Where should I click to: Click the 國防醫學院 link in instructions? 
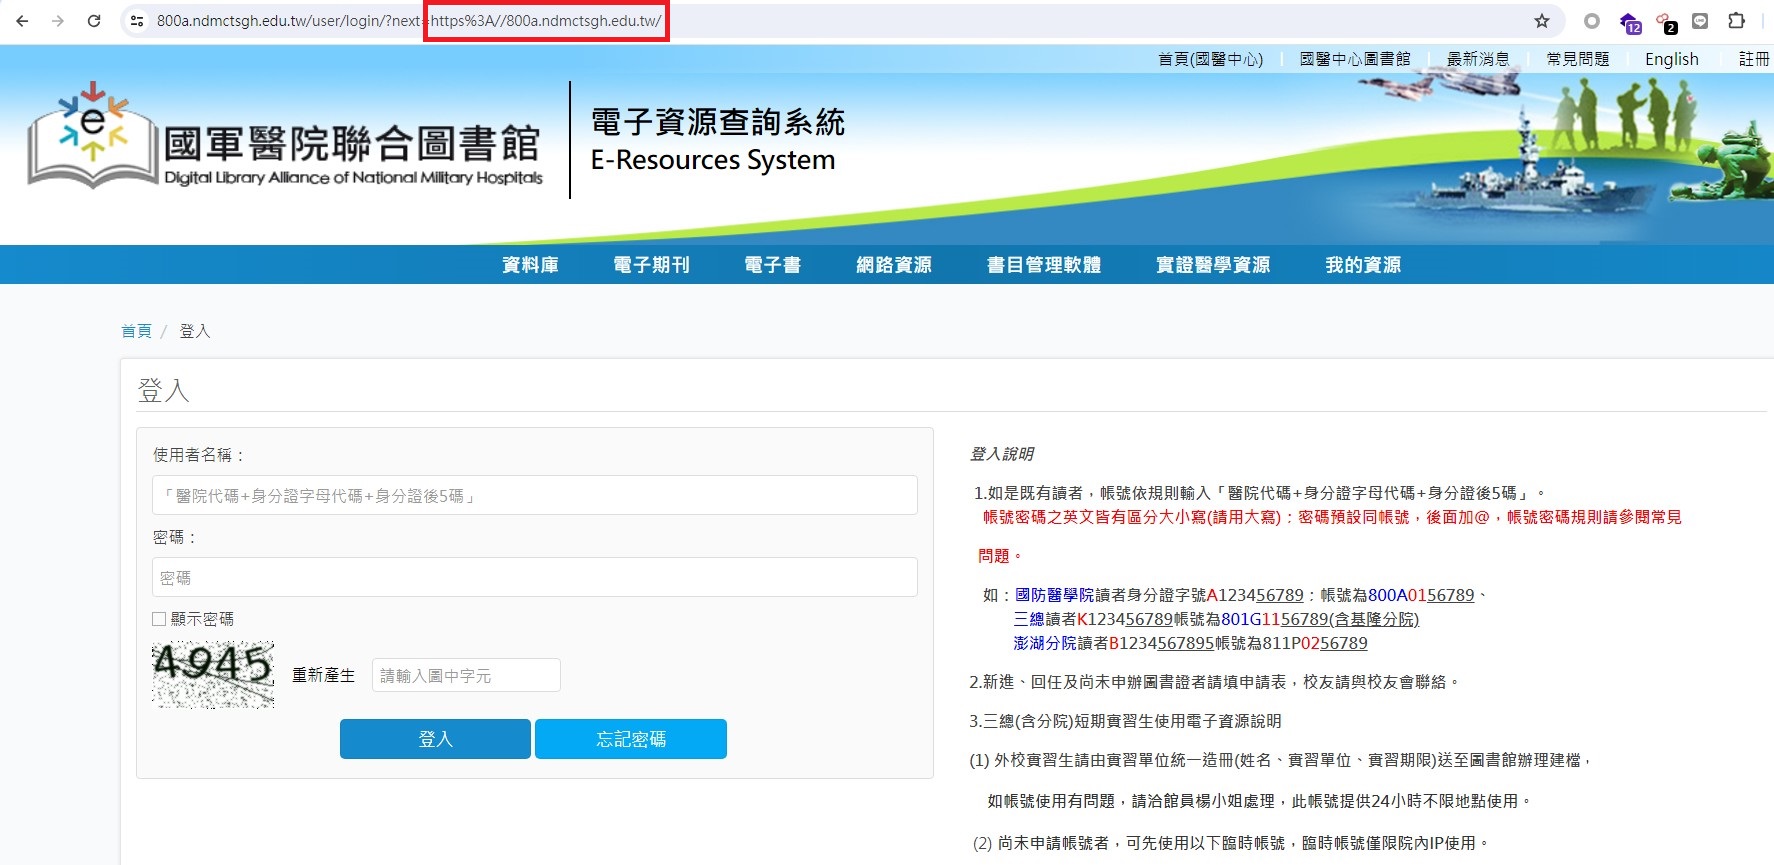[1055, 595]
